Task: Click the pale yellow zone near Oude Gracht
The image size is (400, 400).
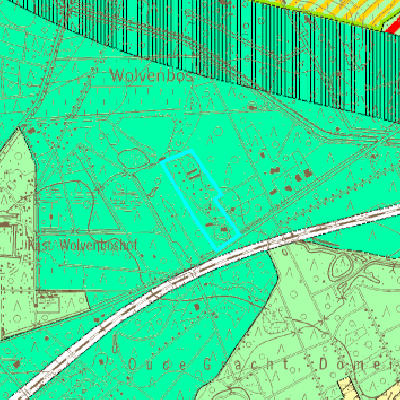Action: 347,389
